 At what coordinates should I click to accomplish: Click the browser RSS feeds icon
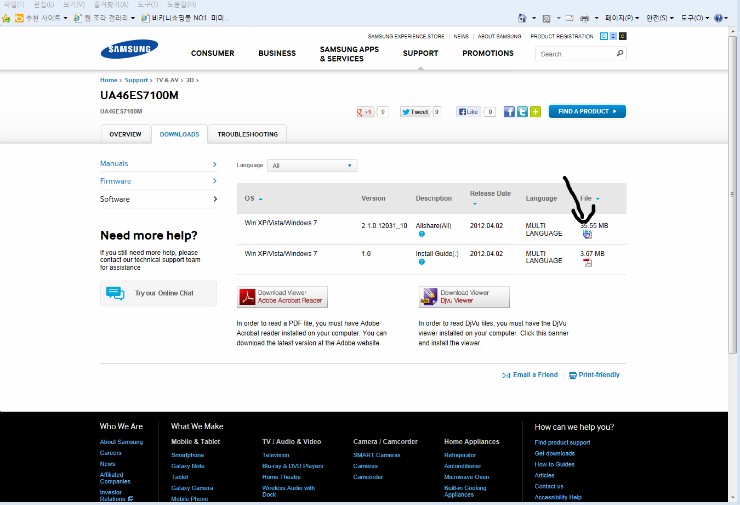[x=547, y=18]
